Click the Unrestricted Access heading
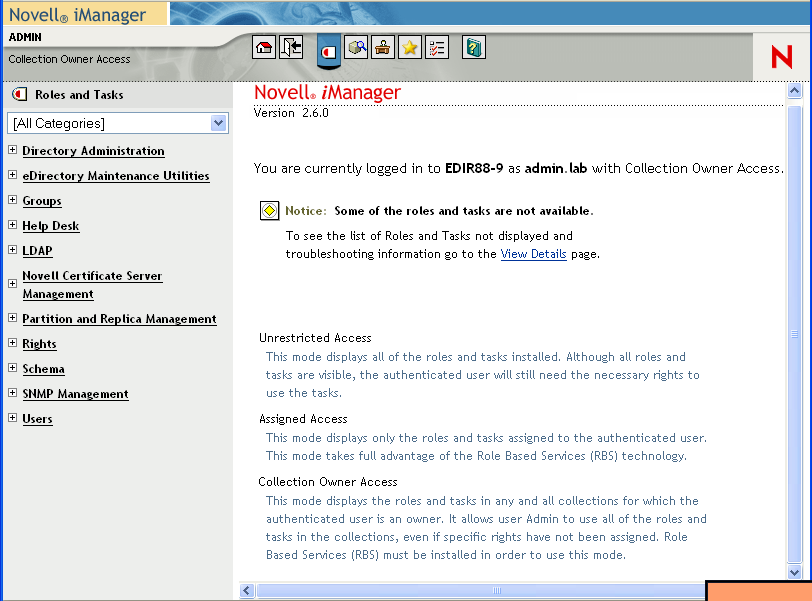This screenshot has height=601, width=812. point(315,338)
